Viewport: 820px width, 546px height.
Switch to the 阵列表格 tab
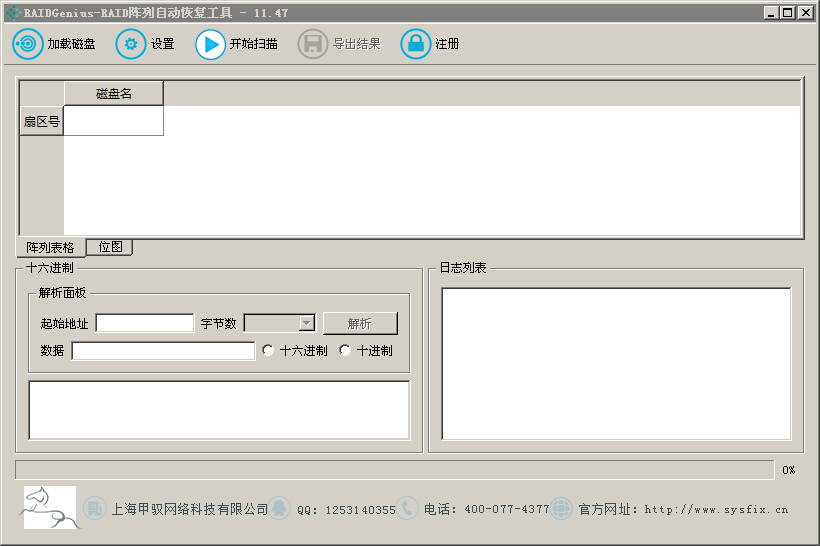(50, 247)
